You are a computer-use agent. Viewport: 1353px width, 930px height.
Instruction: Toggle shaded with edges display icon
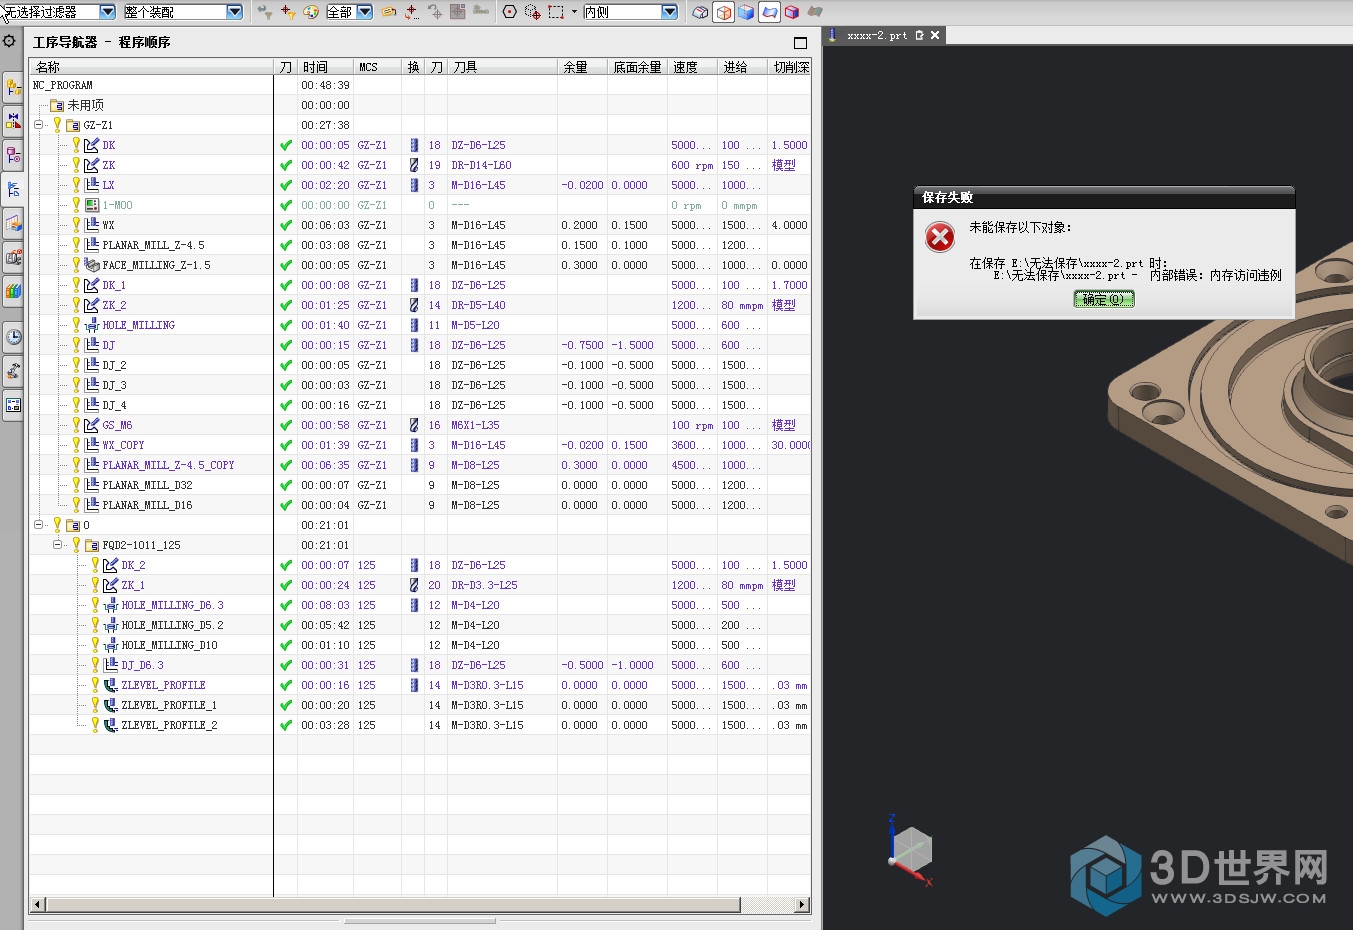click(x=723, y=12)
